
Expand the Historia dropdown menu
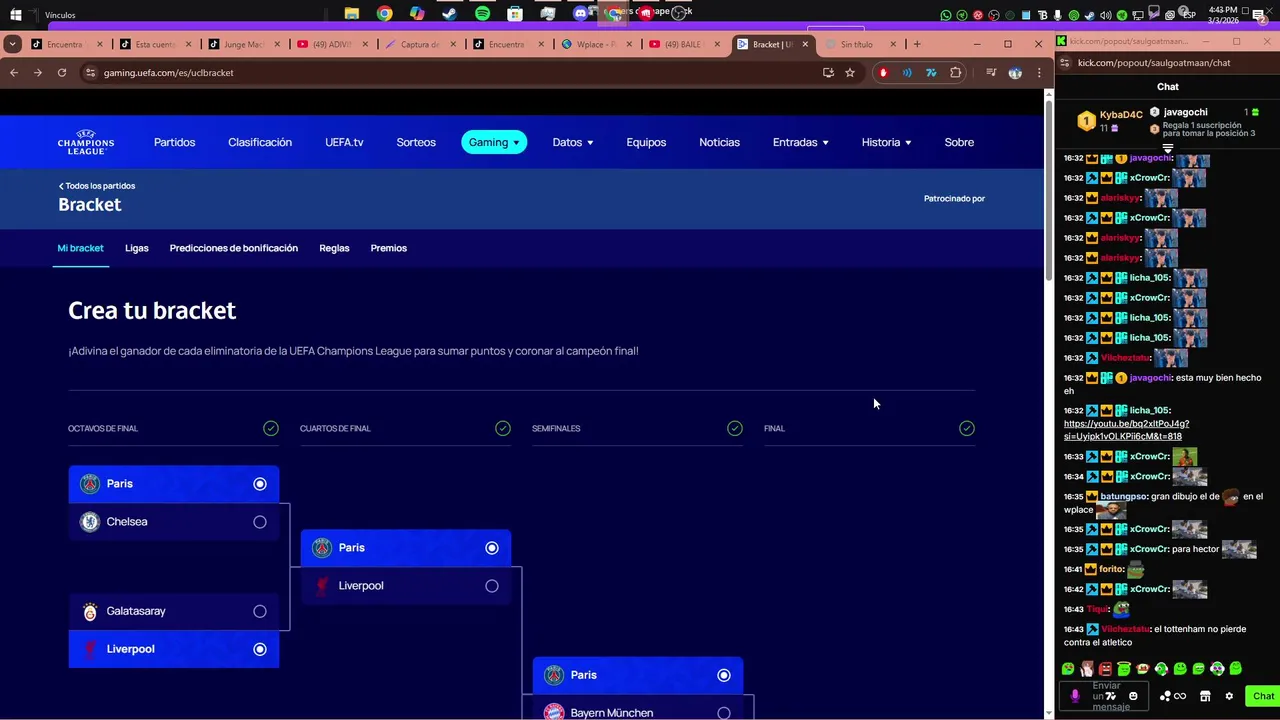click(886, 142)
